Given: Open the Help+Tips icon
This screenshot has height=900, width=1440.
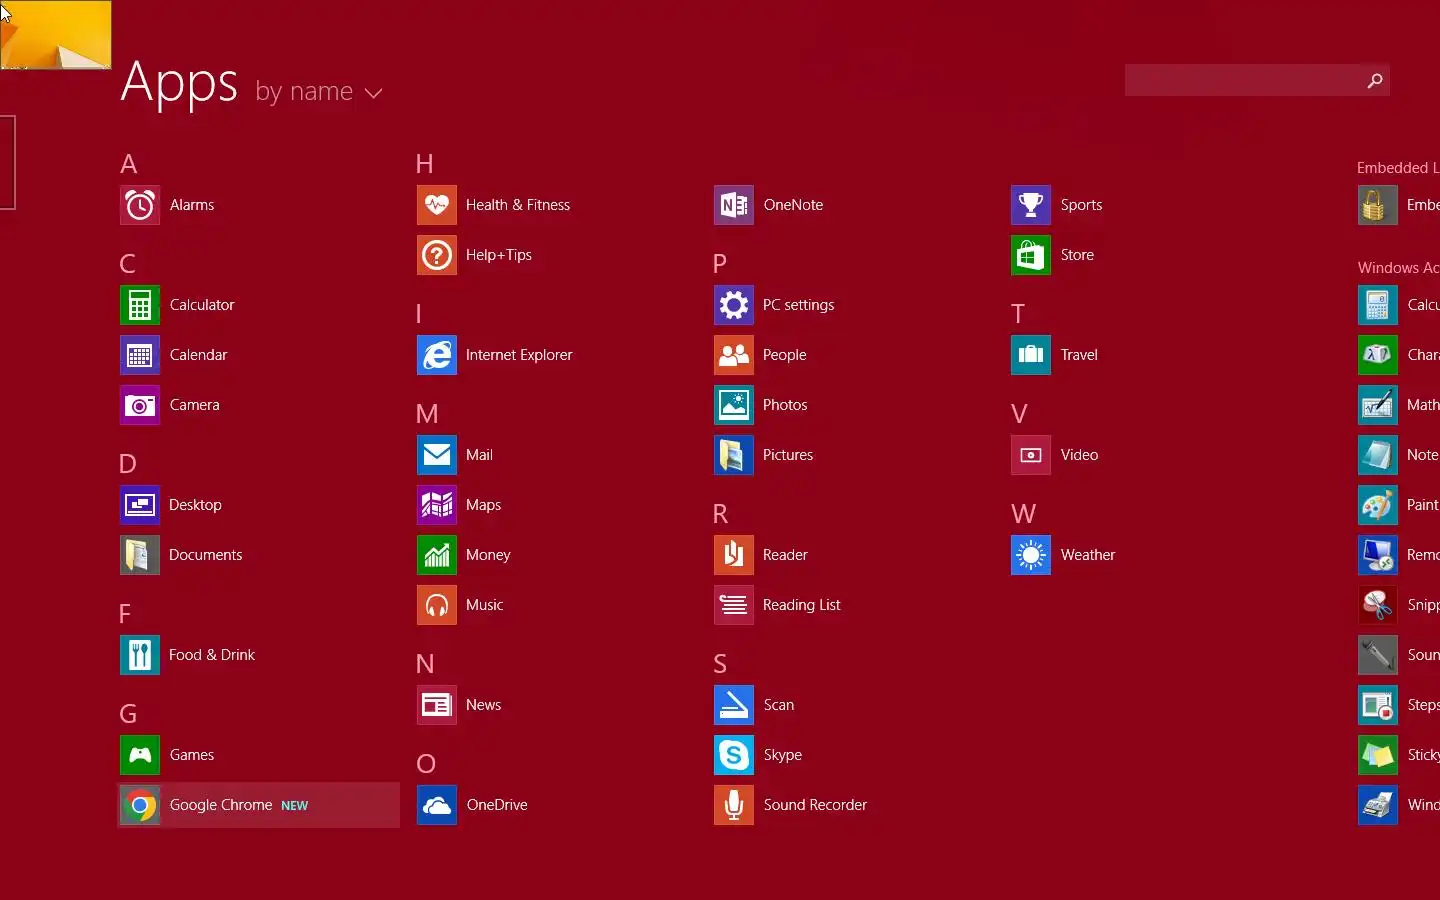Looking at the screenshot, I should pyautogui.click(x=437, y=255).
